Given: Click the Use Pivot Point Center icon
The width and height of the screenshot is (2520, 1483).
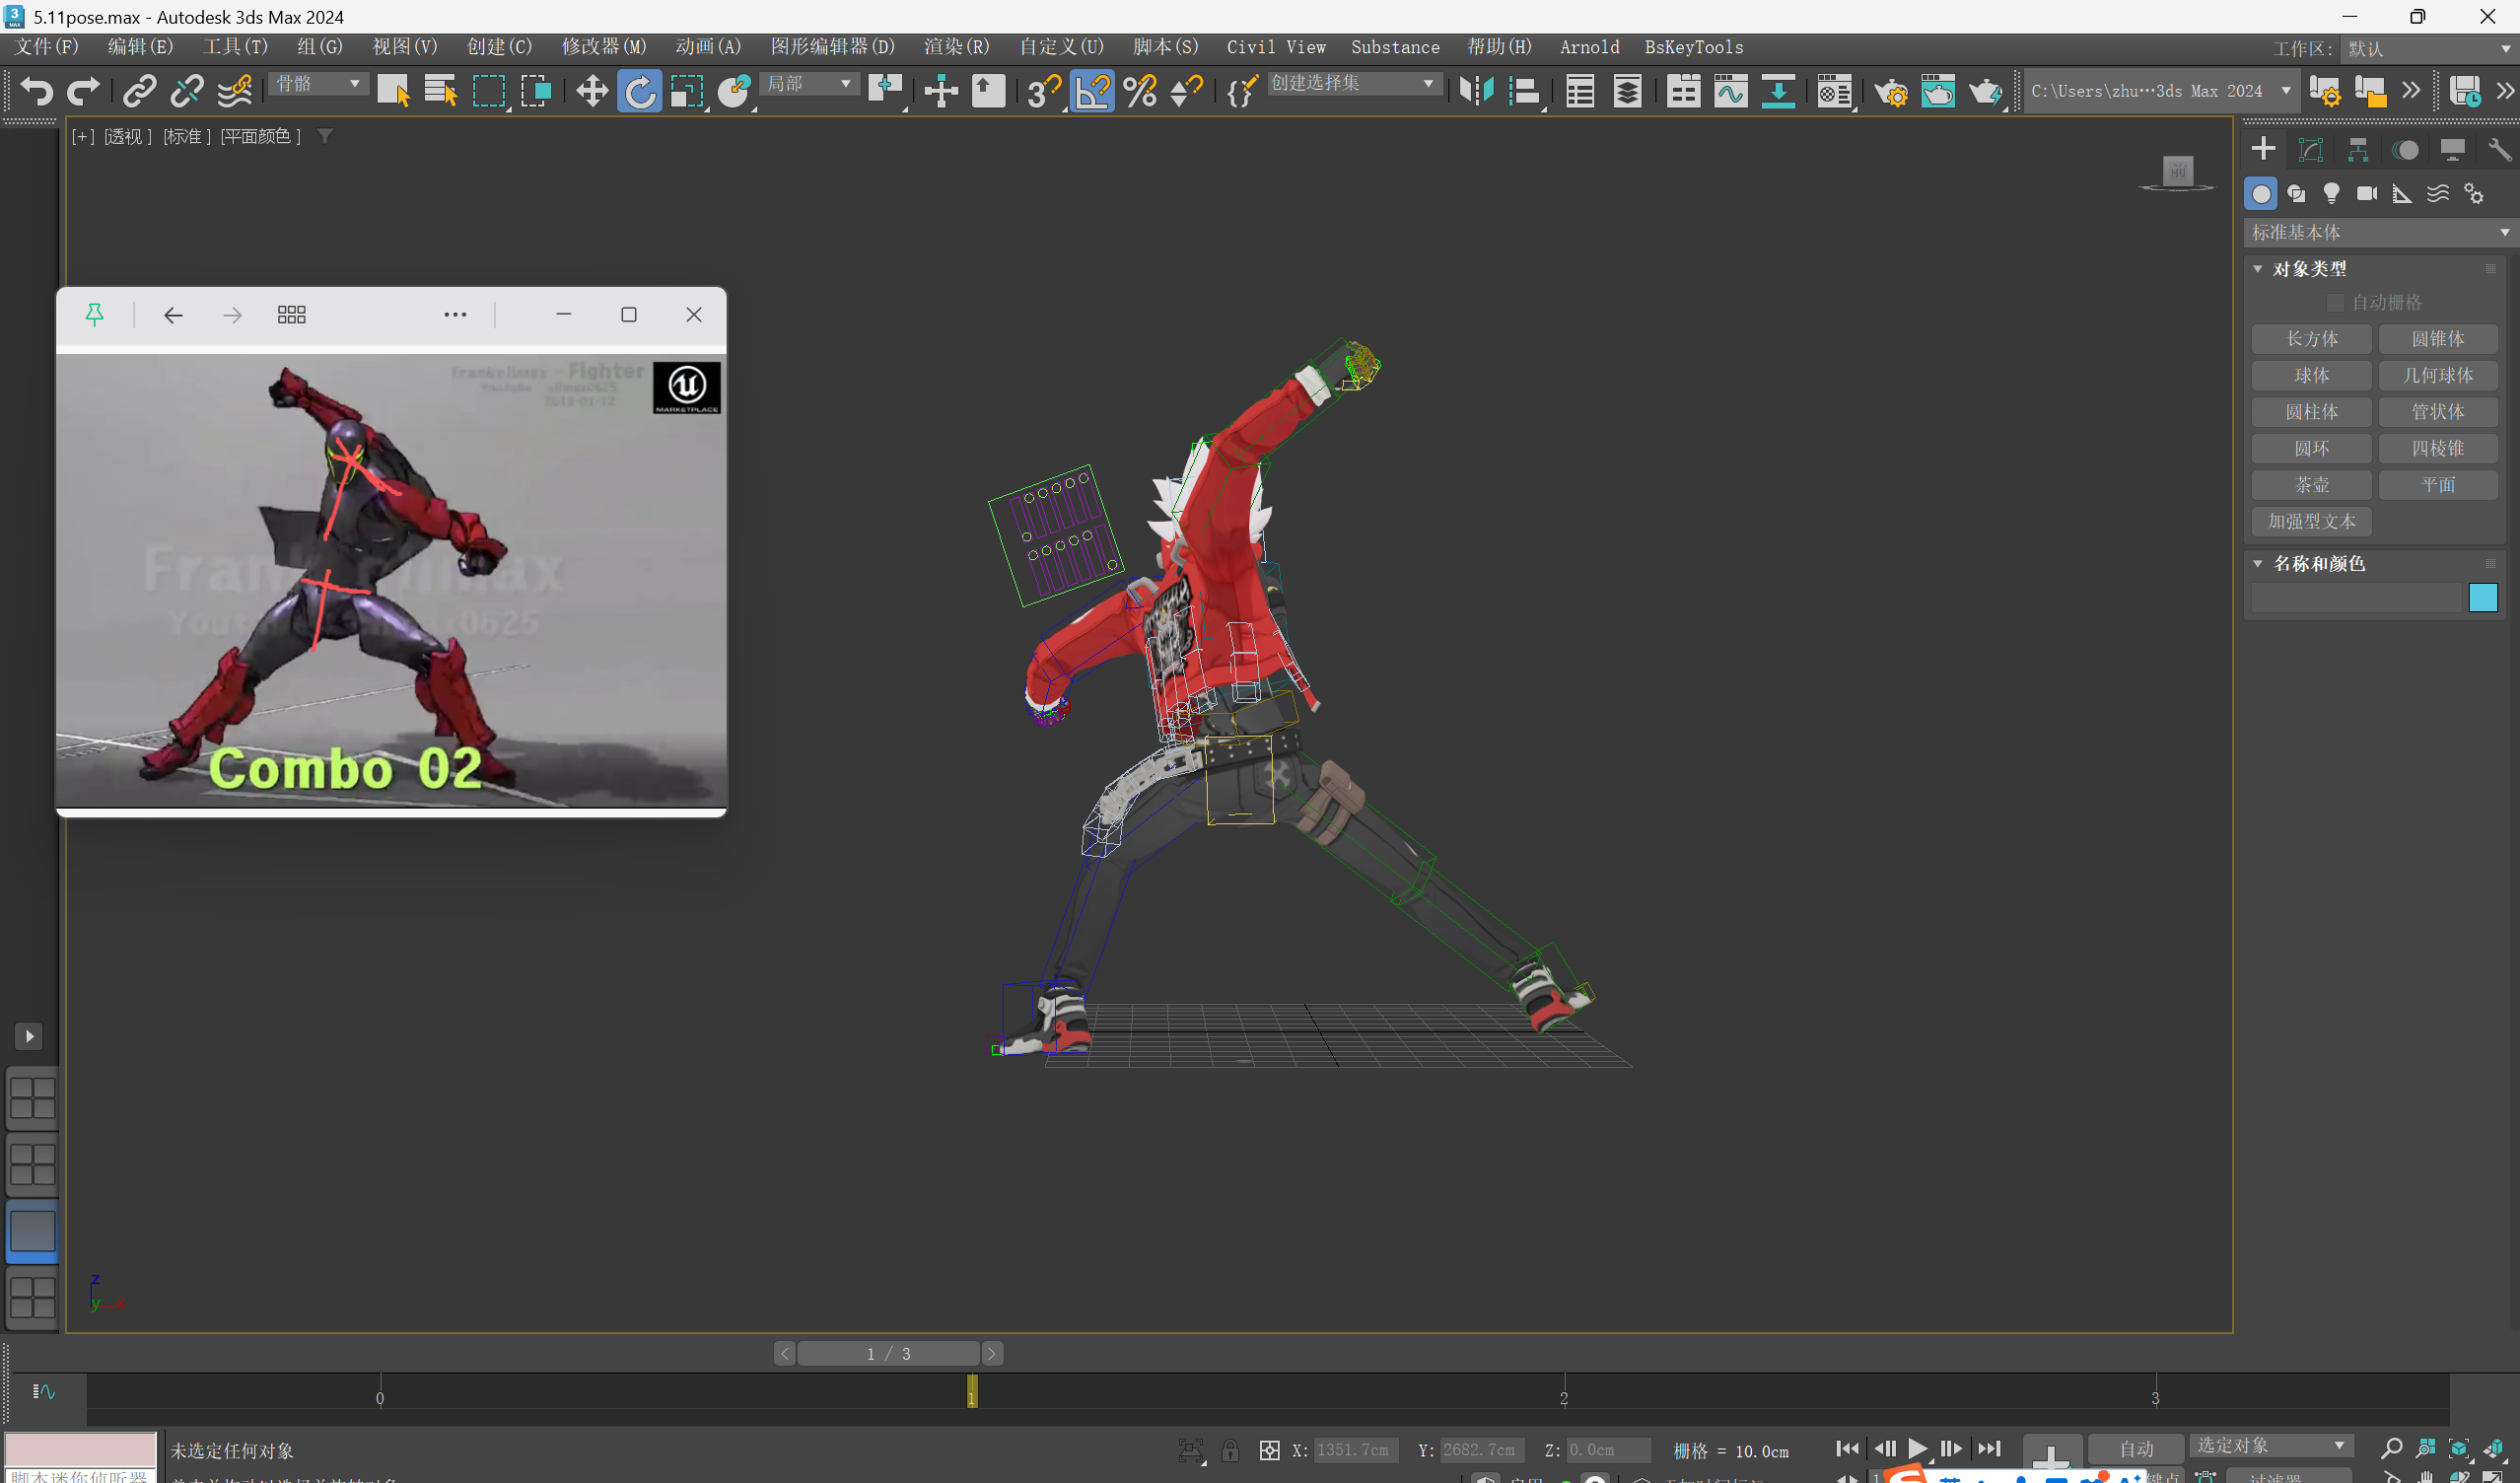Looking at the screenshot, I should (x=886, y=91).
